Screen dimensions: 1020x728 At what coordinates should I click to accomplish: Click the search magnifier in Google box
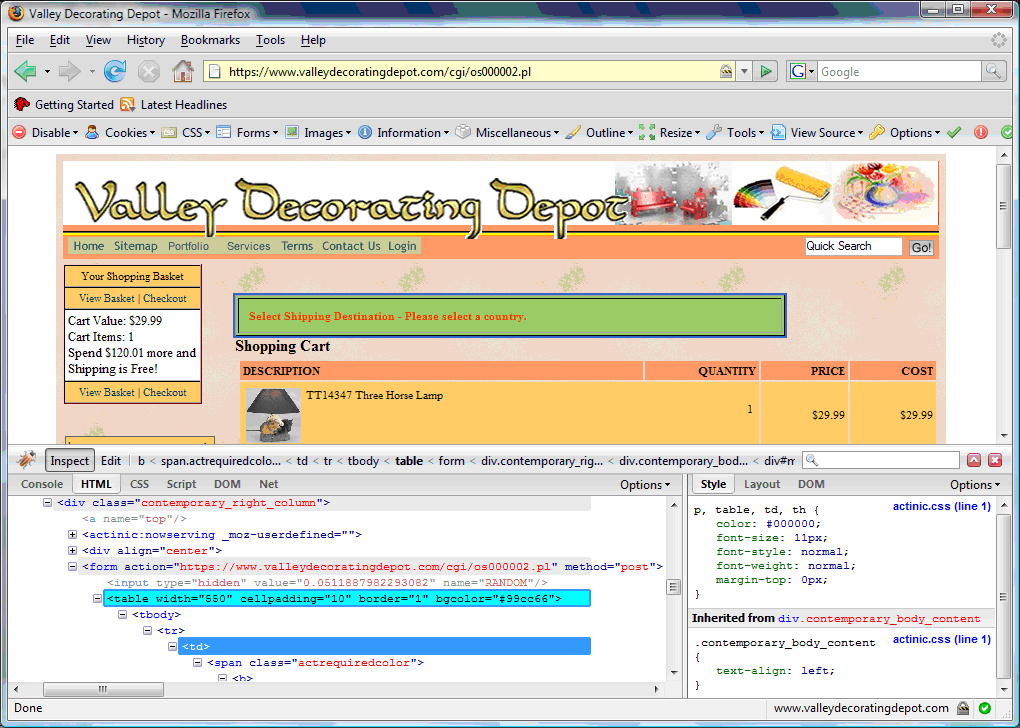(x=993, y=71)
